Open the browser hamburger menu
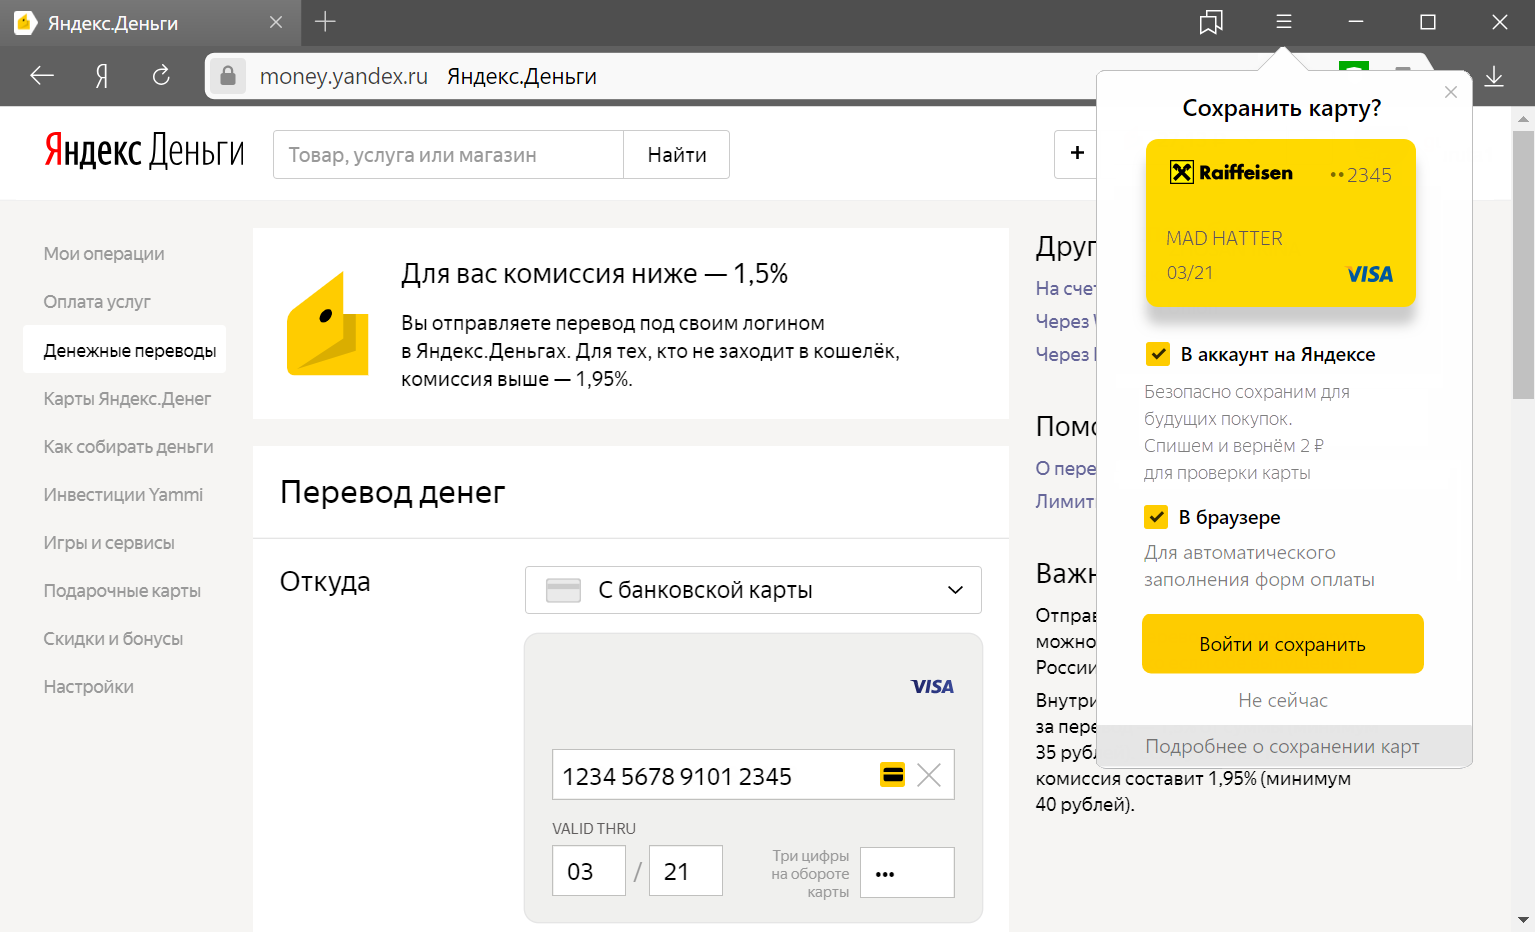The image size is (1535, 932). 1284,22
